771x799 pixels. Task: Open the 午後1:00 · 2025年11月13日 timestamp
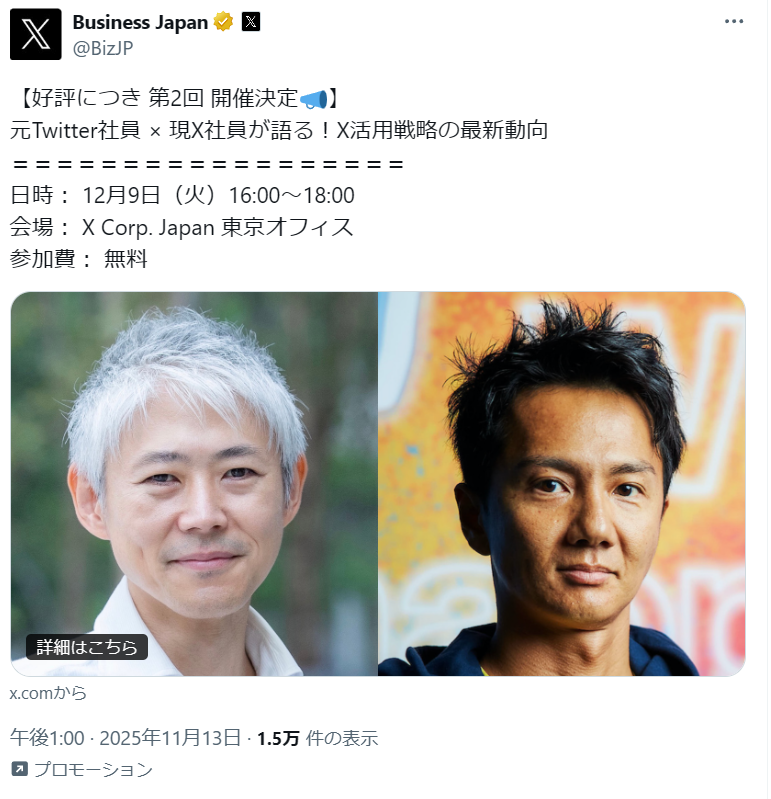click(x=125, y=737)
